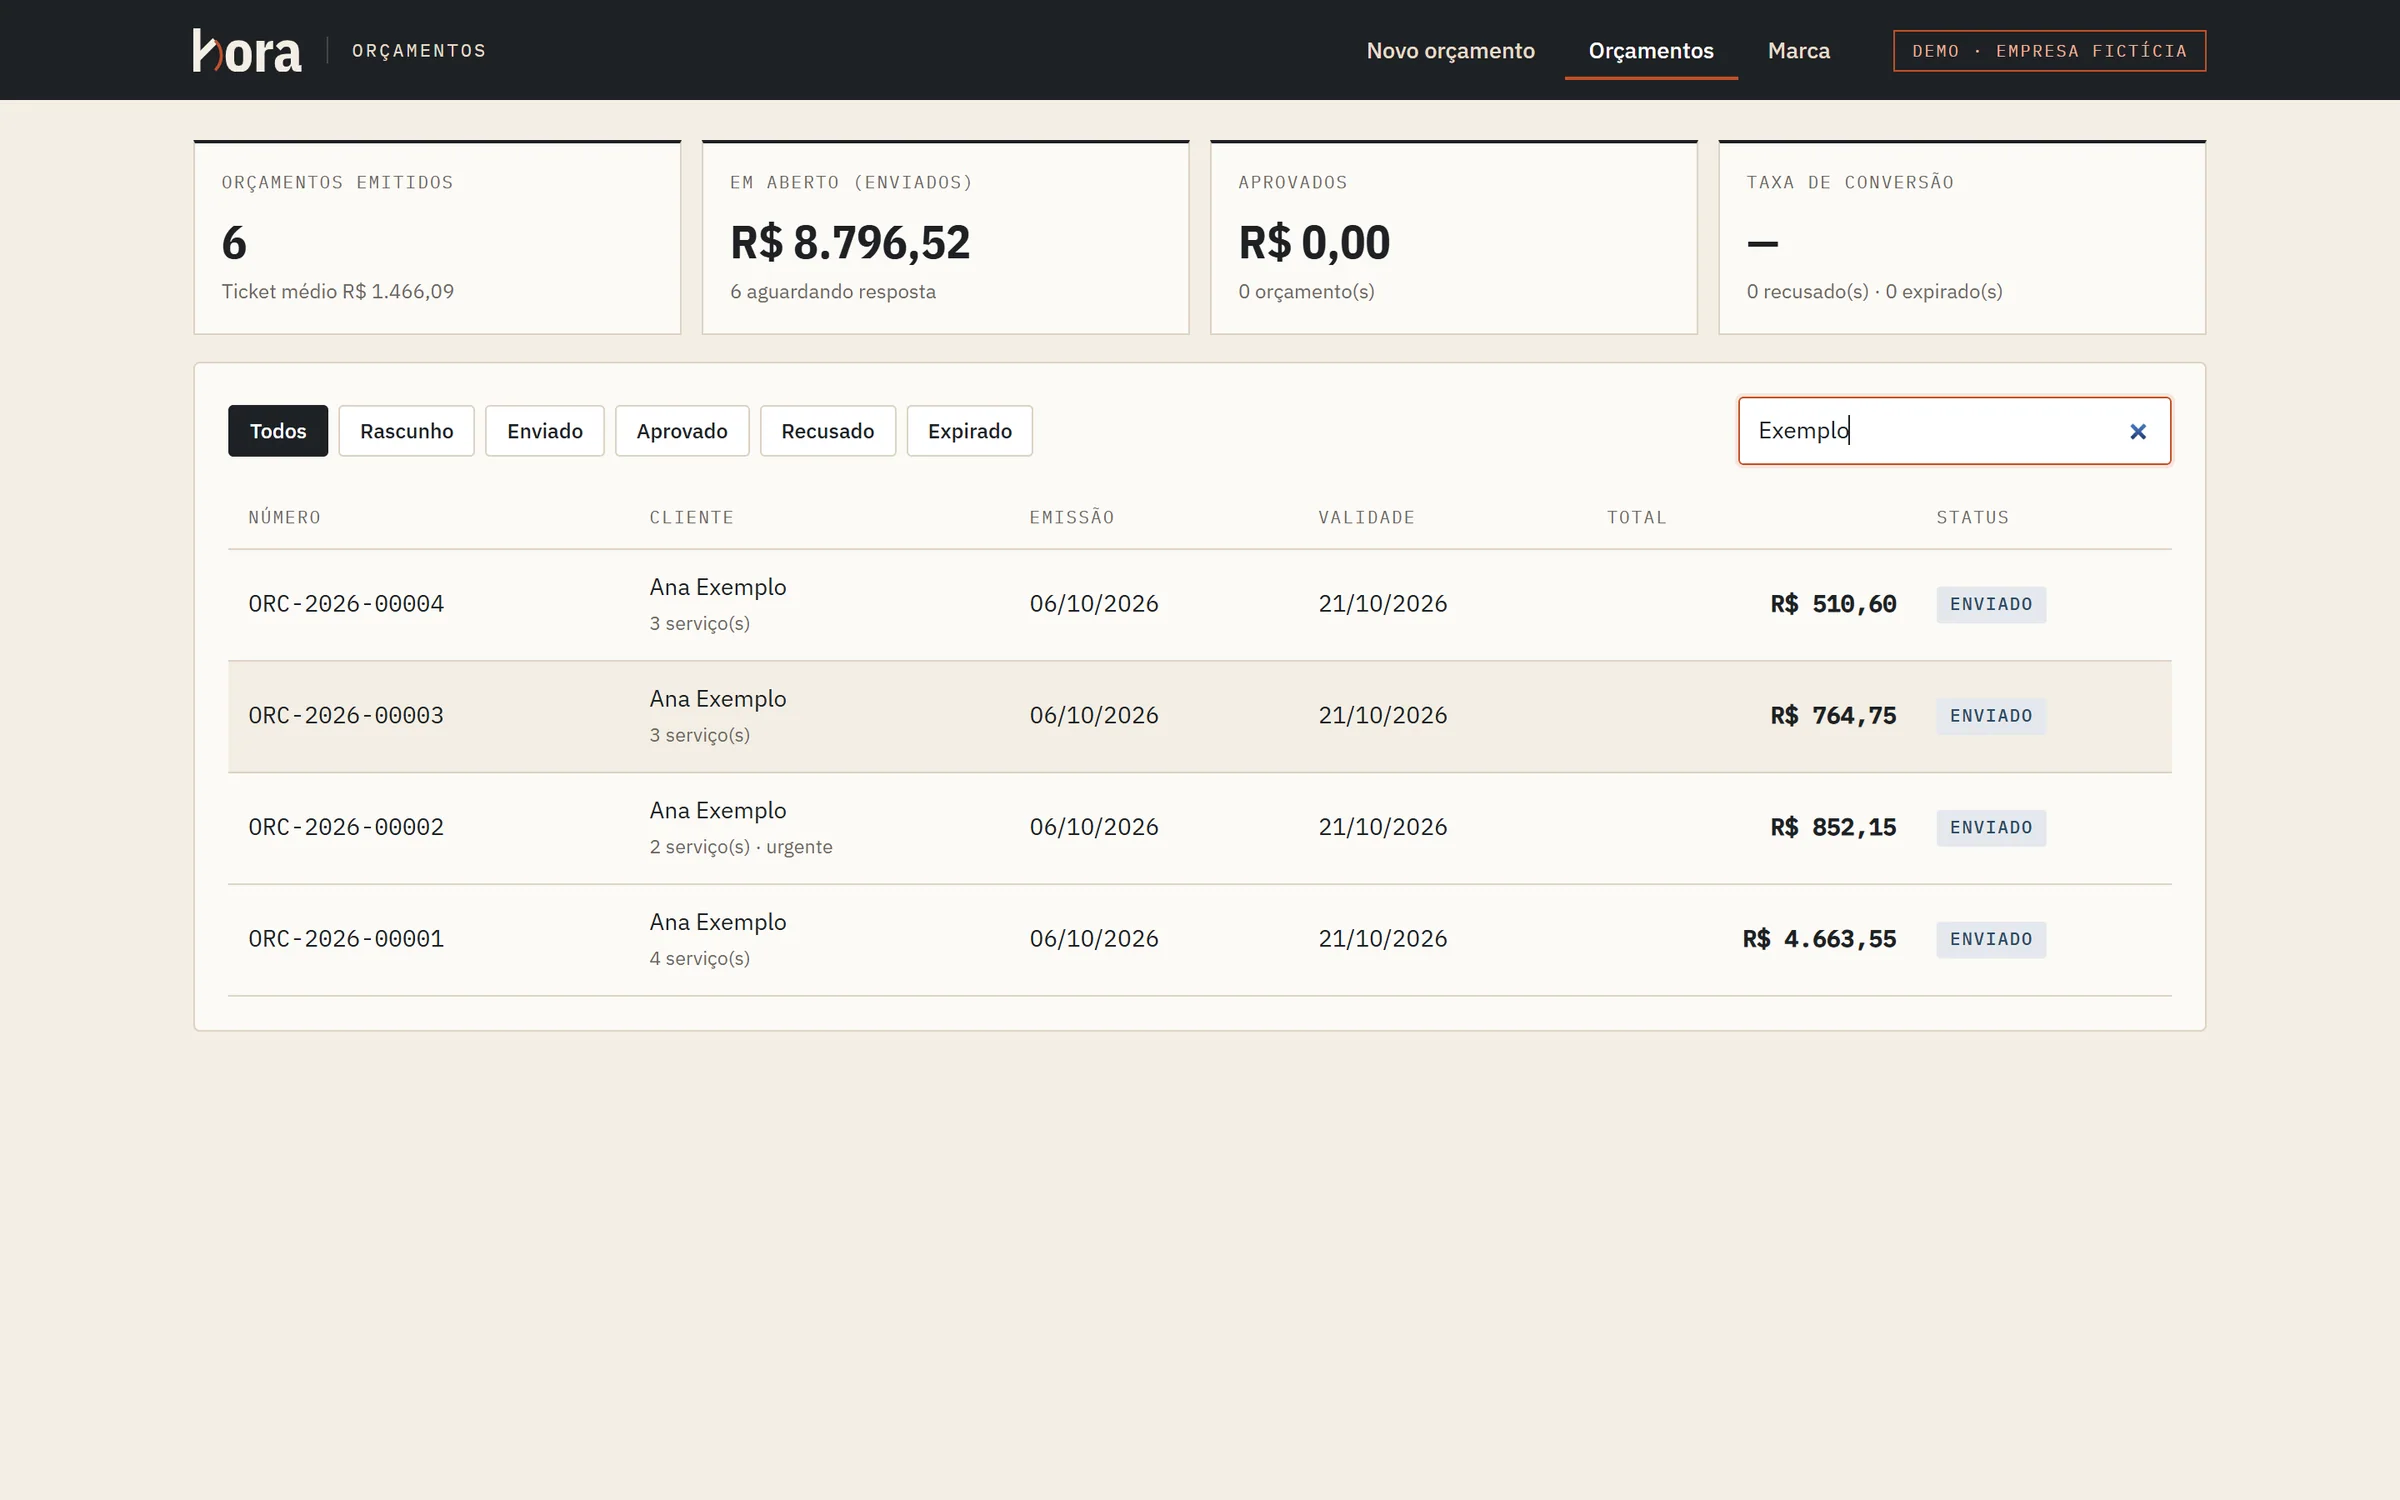This screenshot has width=2400, height=1500.
Task: Clear the search field with the X icon
Action: pyautogui.click(x=2138, y=432)
